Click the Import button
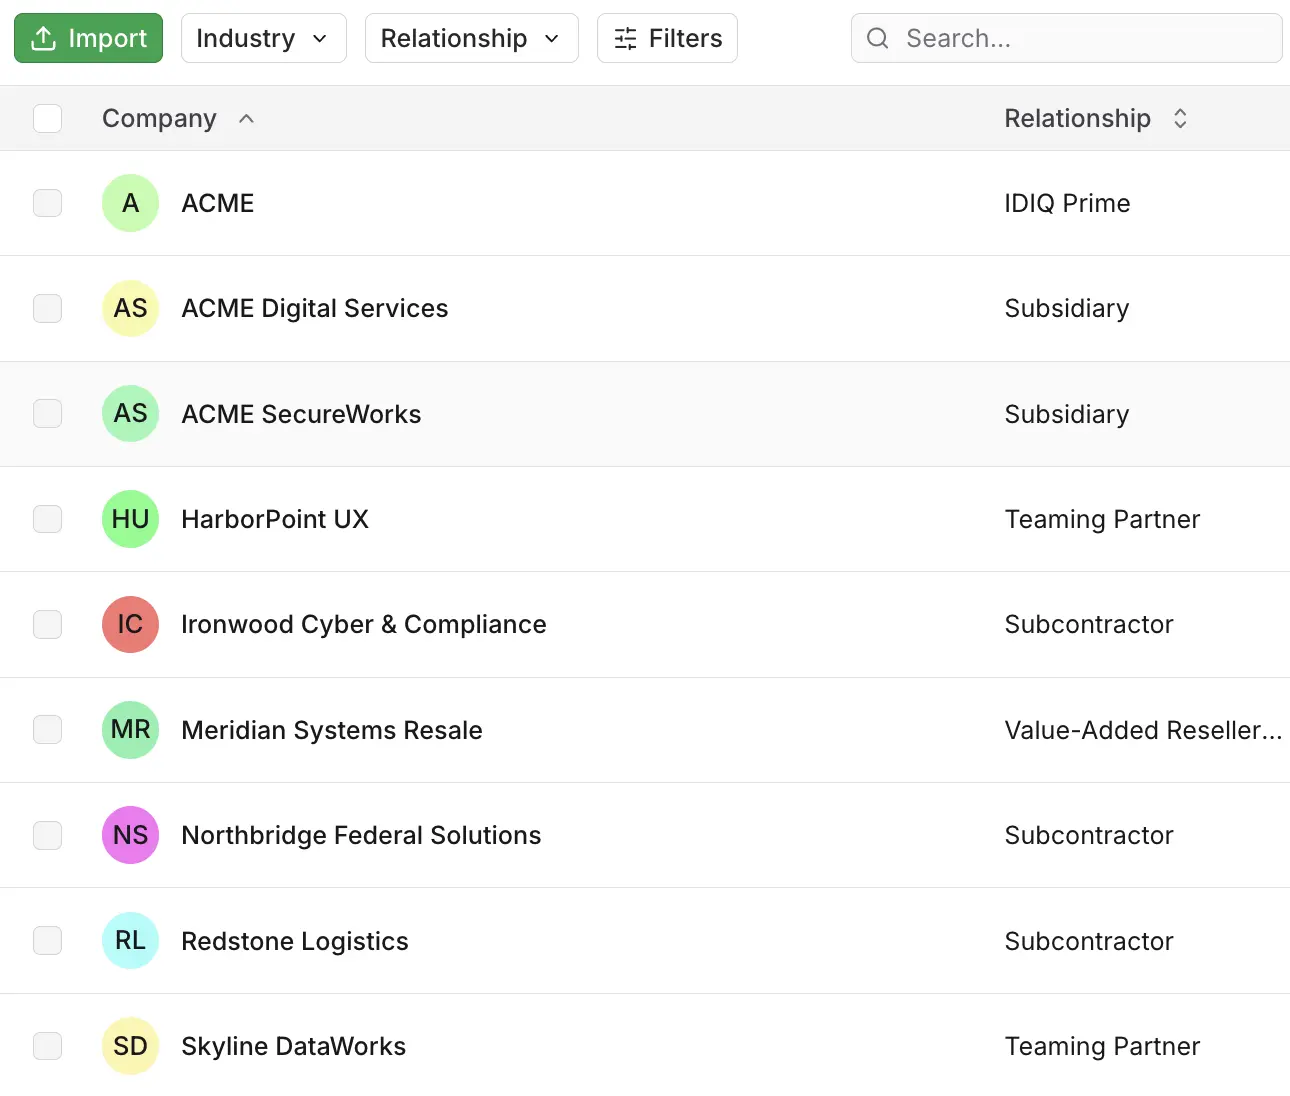The width and height of the screenshot is (1290, 1096). coord(88,38)
